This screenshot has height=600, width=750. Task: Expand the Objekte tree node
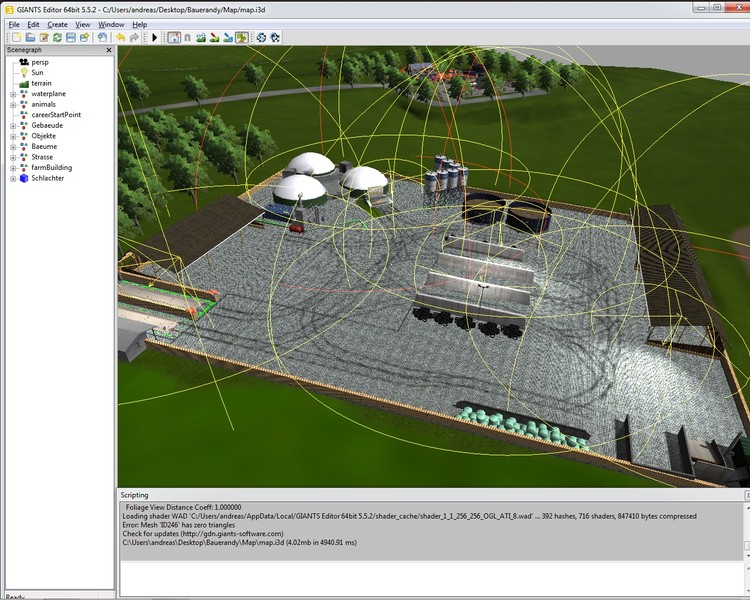13,136
